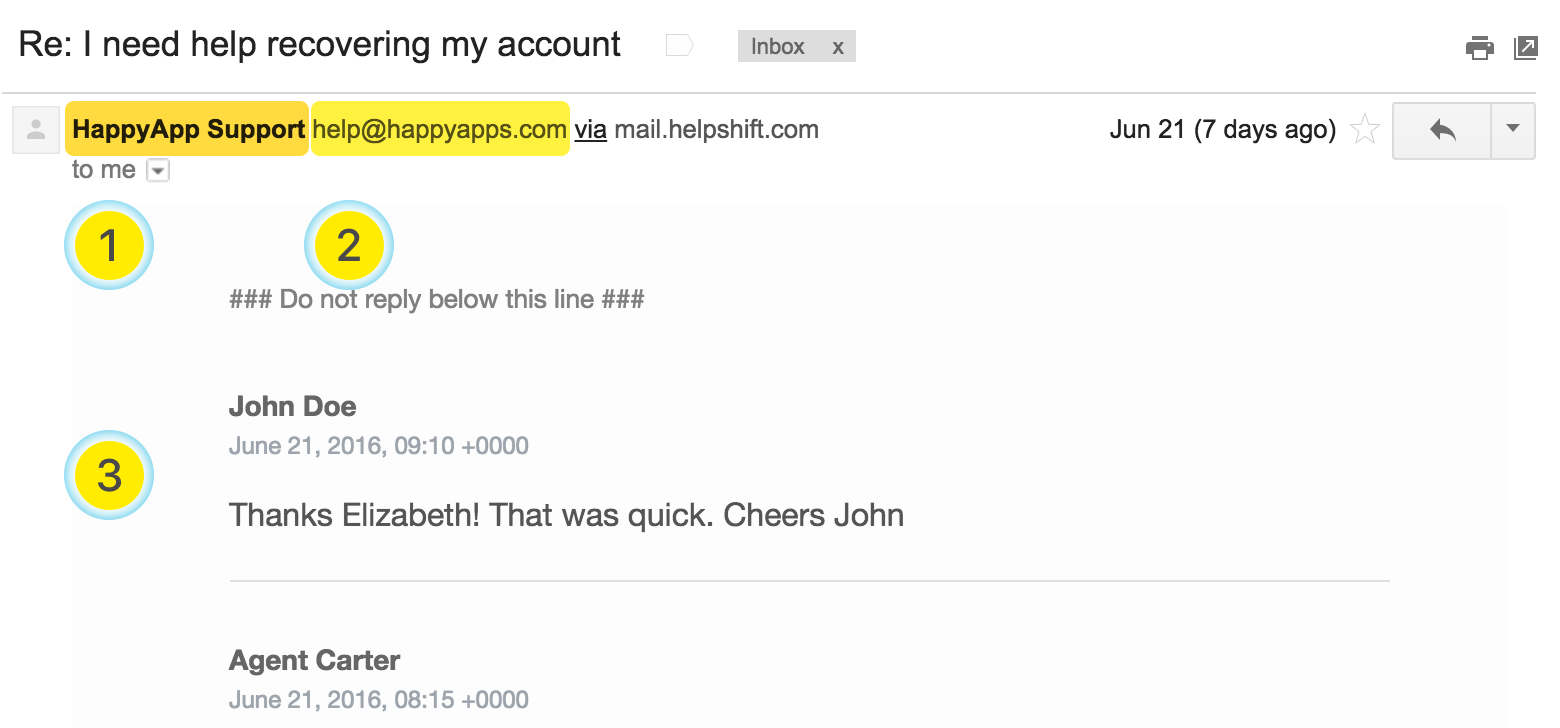Click the Inbox label tag
This screenshot has width=1560, height=728.
pos(778,47)
